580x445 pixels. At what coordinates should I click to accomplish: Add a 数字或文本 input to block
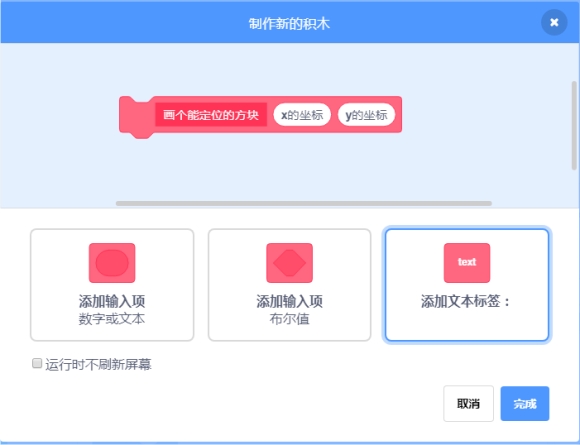pos(112,285)
